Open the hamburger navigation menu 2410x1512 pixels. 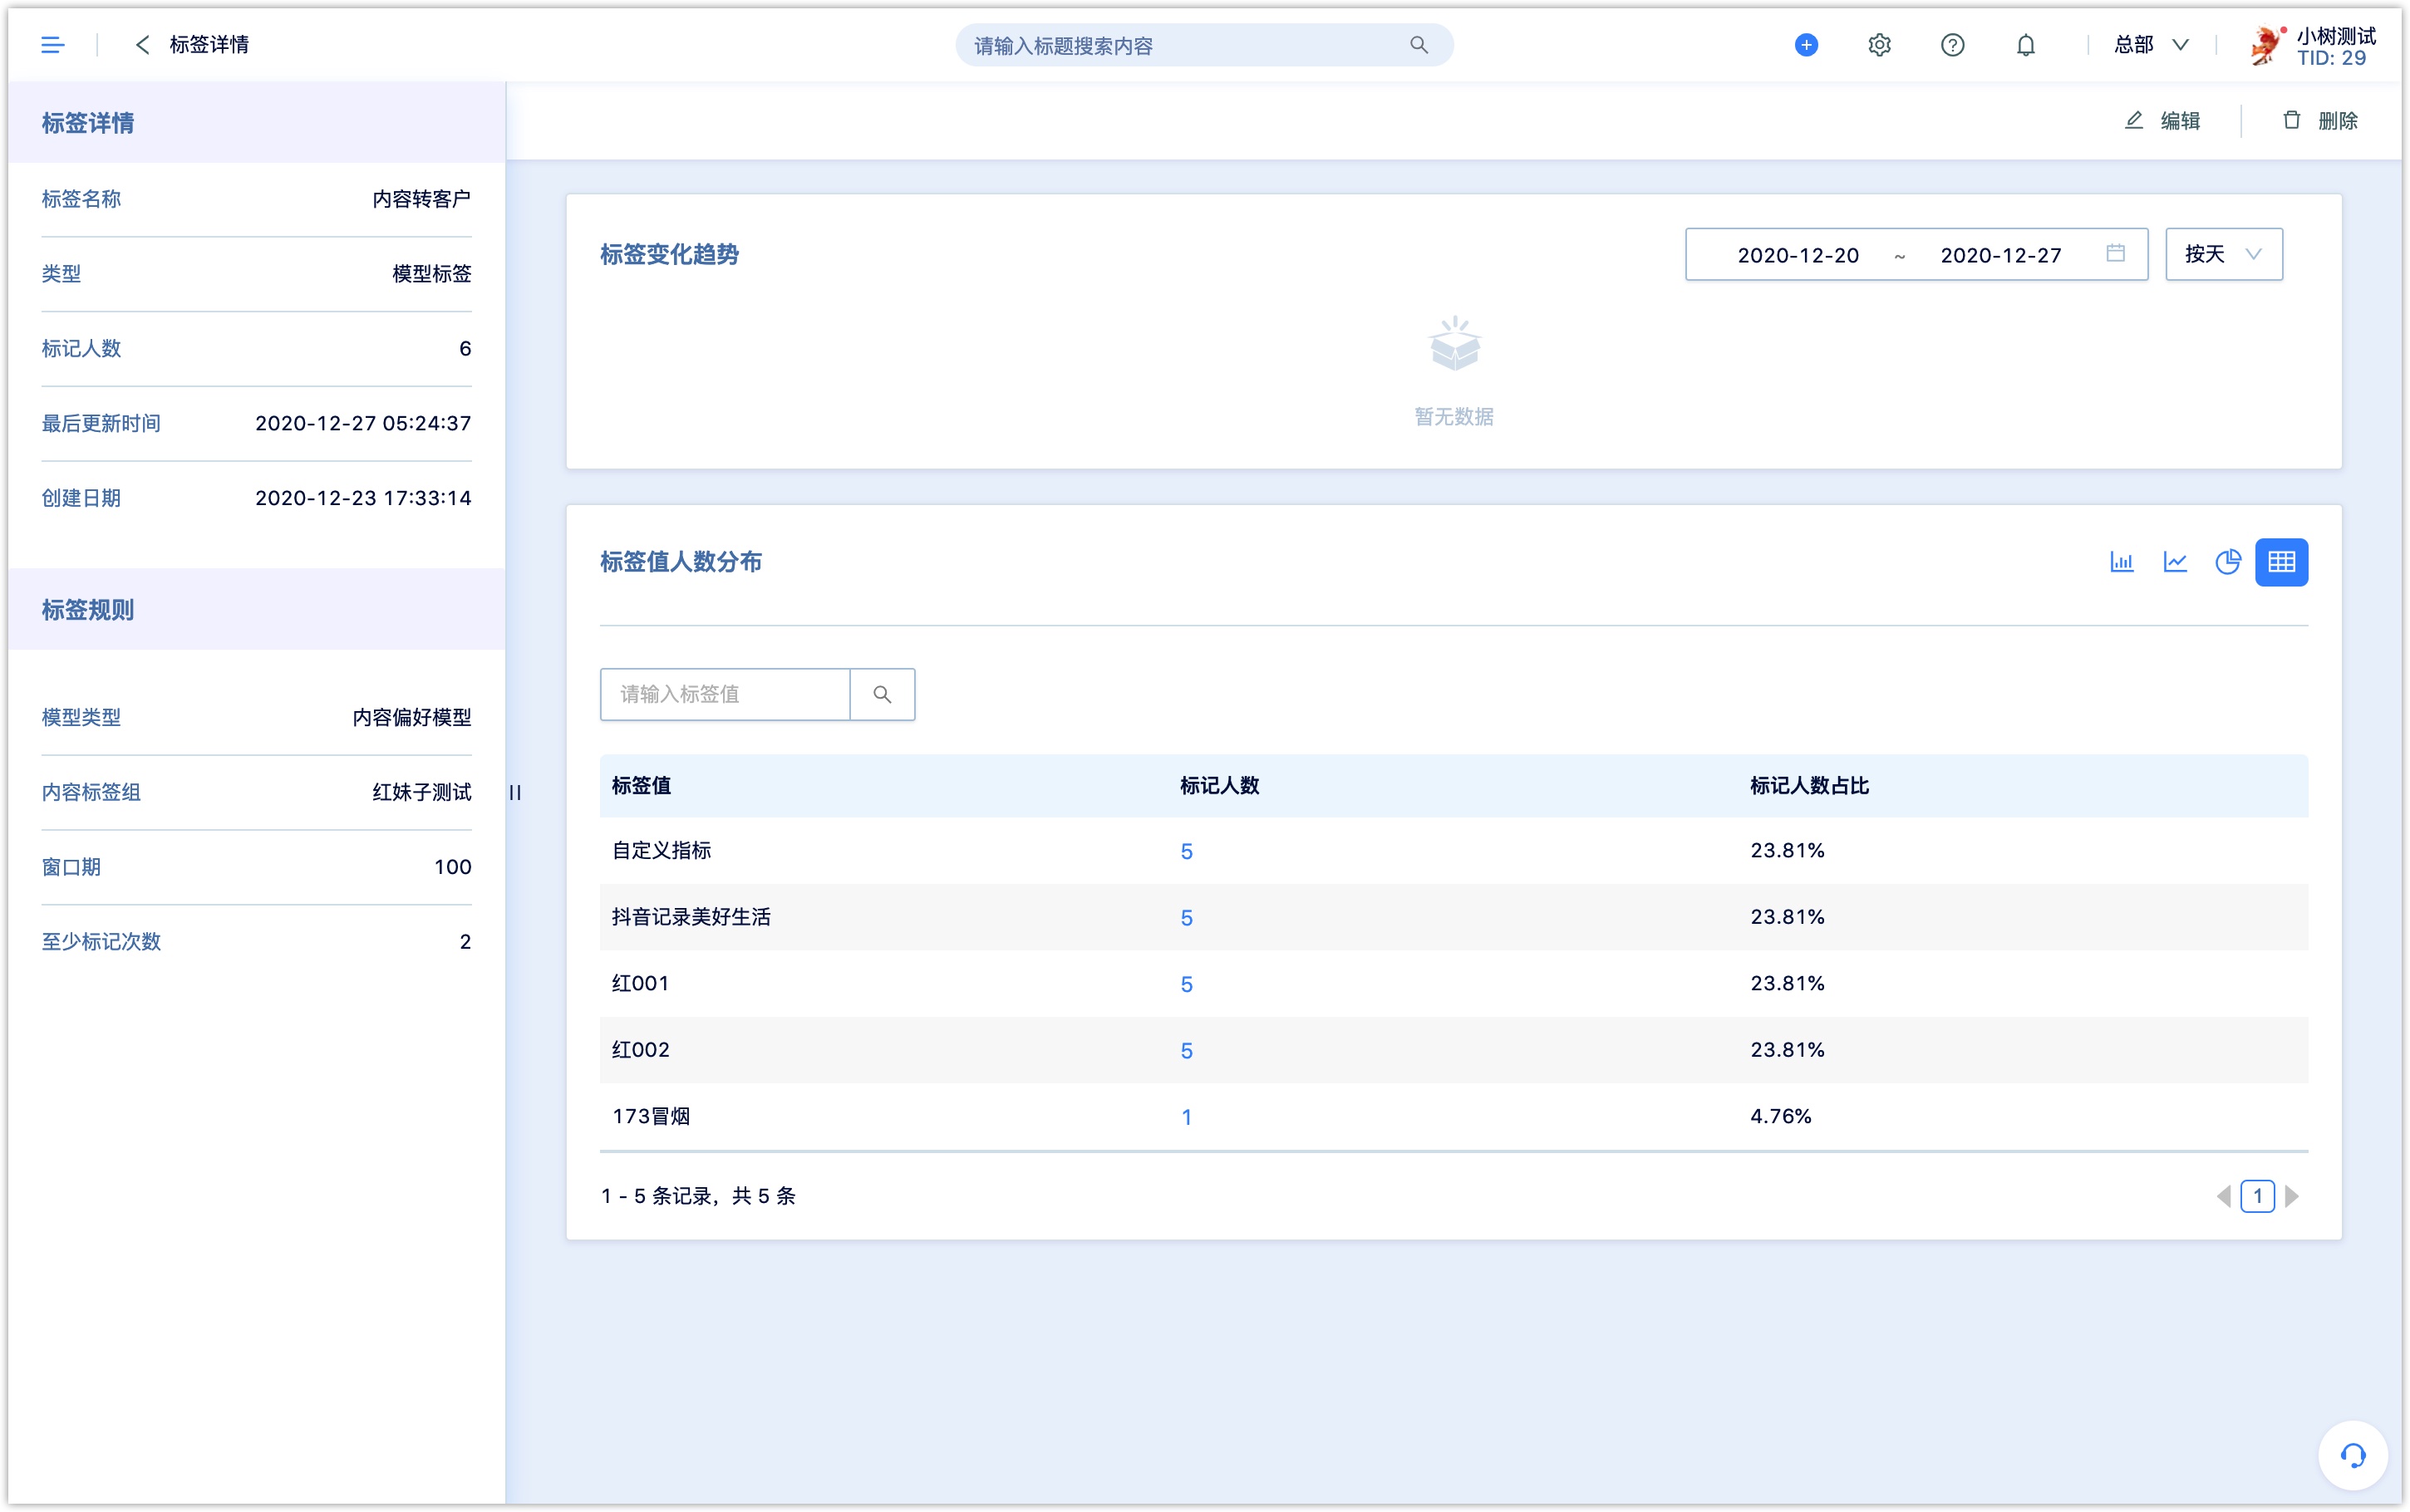coord(53,45)
